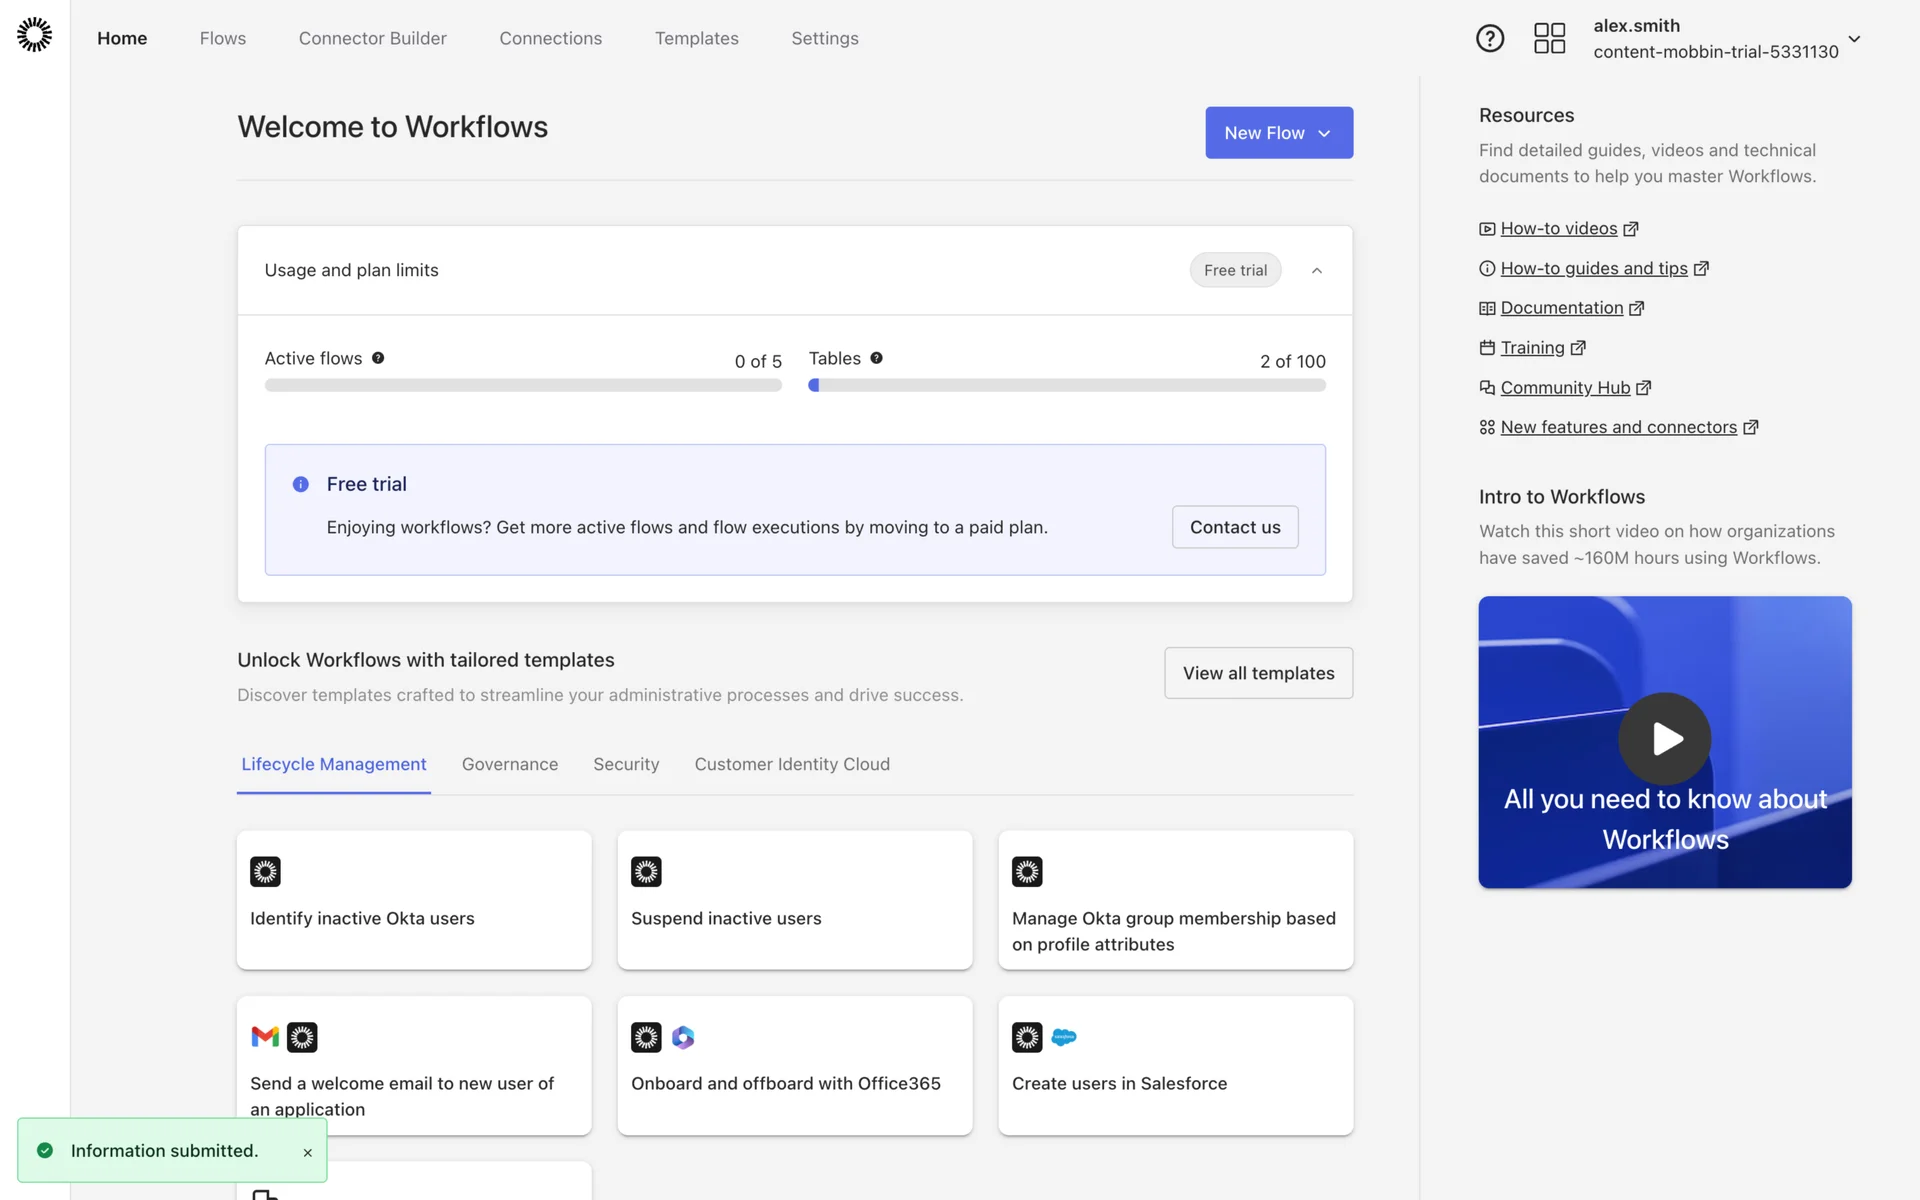Expand the alex.smith account menu
The height and width of the screenshot is (1200, 1920).
1853,39
